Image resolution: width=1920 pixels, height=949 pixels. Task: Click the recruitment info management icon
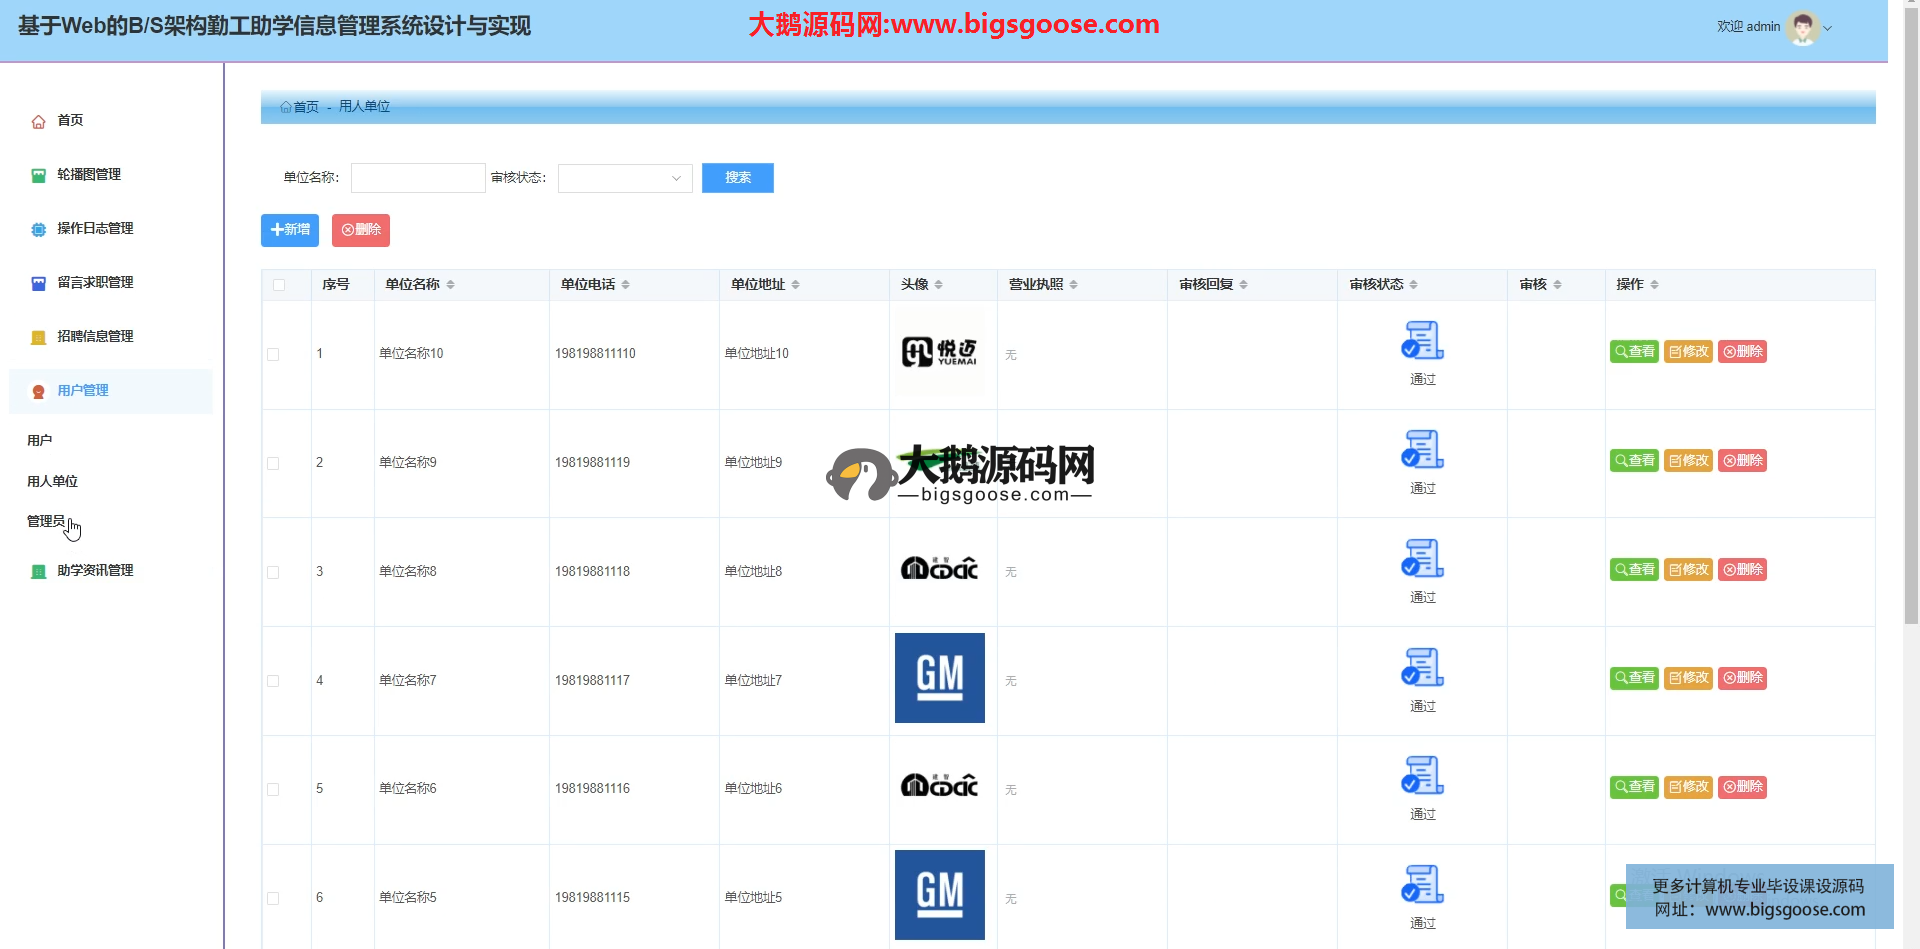(38, 337)
